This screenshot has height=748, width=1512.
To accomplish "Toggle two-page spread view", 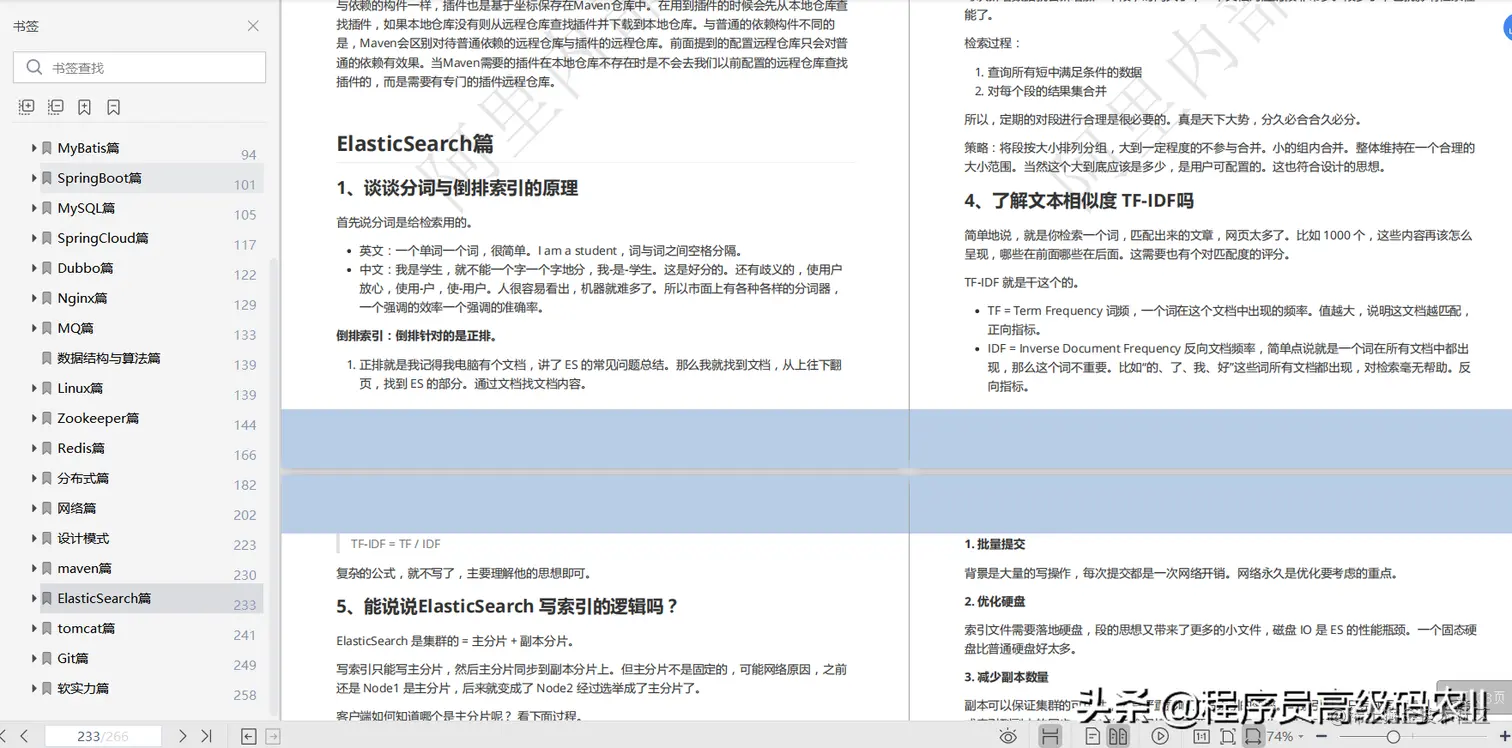I will 1119,735.
